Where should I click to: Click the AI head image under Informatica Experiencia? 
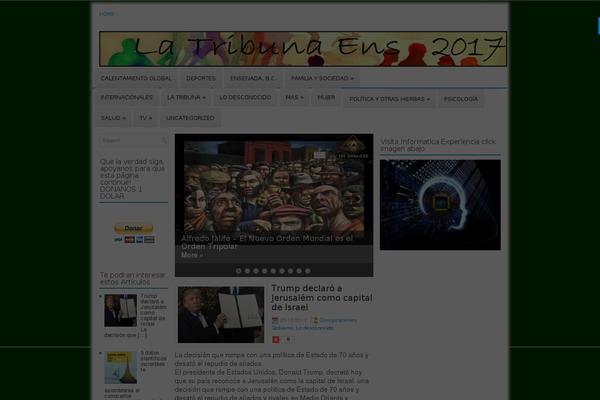point(440,205)
